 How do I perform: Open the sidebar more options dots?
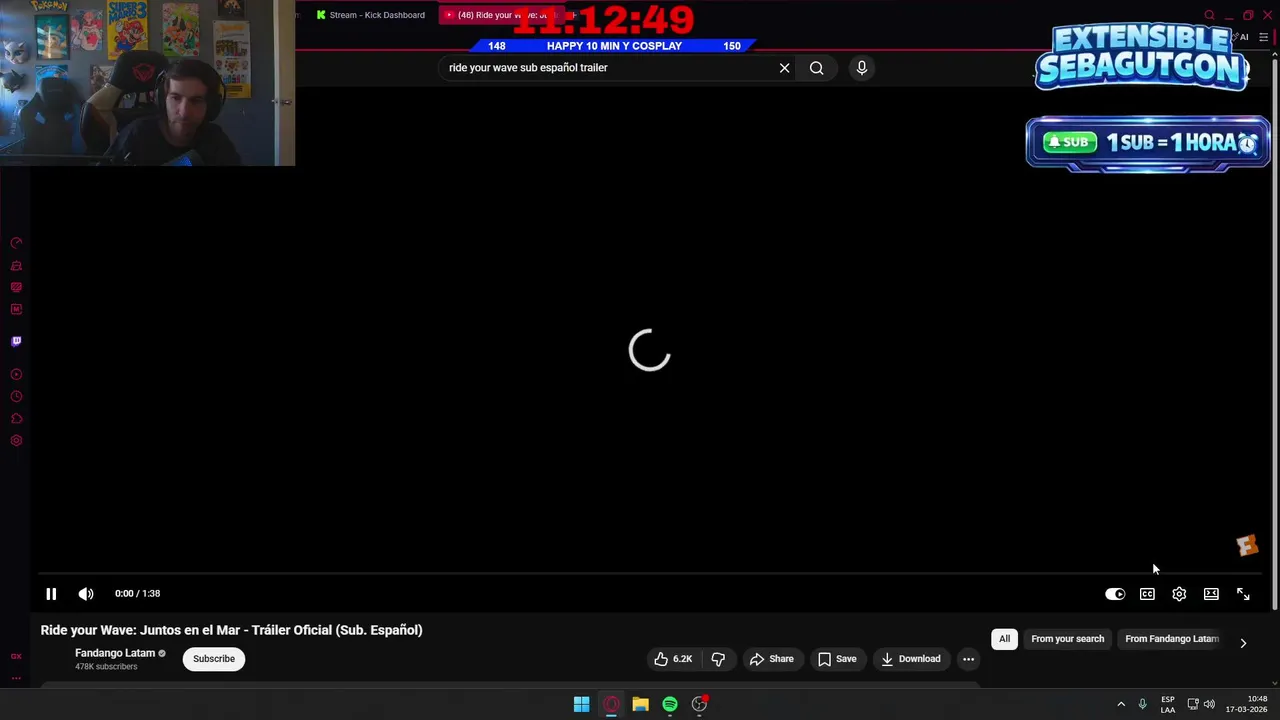point(16,678)
